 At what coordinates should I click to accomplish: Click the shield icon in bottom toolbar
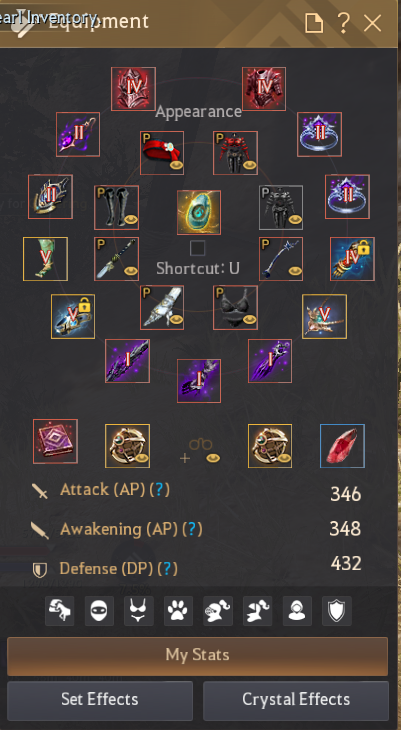pyautogui.click(x=337, y=610)
